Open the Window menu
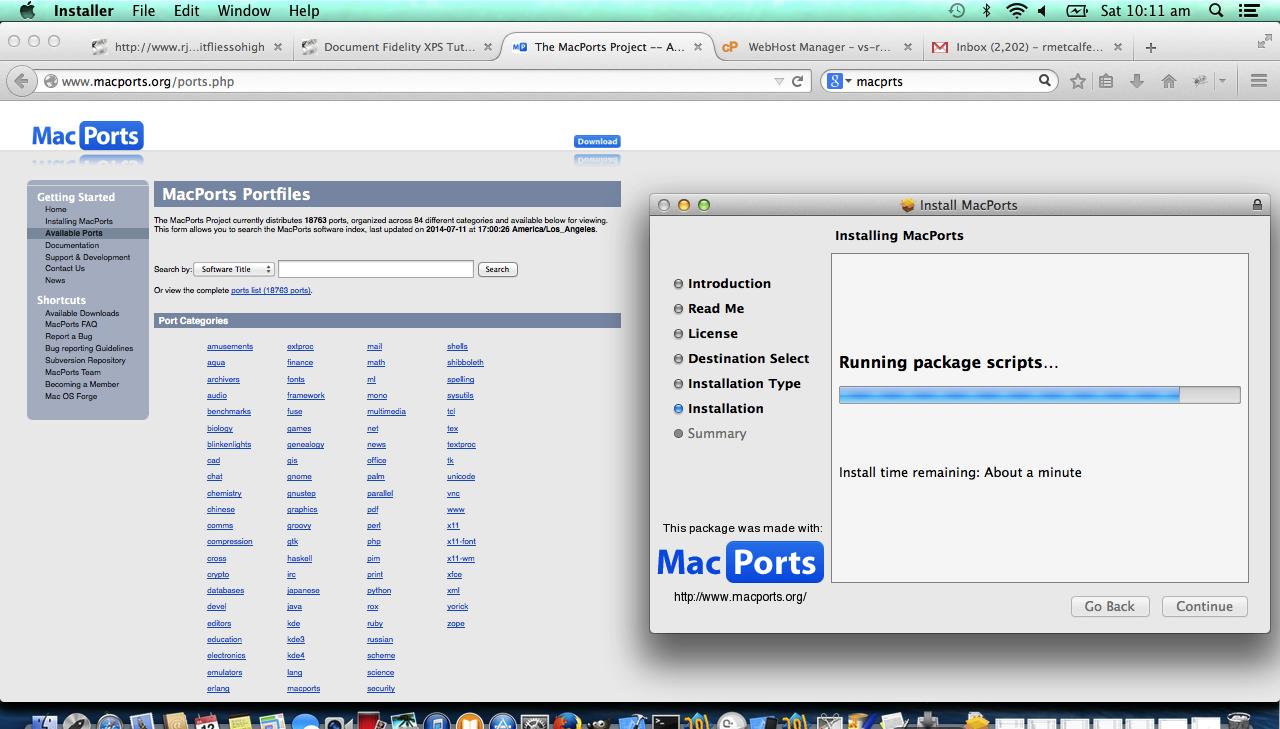The image size is (1280, 729). pos(244,11)
